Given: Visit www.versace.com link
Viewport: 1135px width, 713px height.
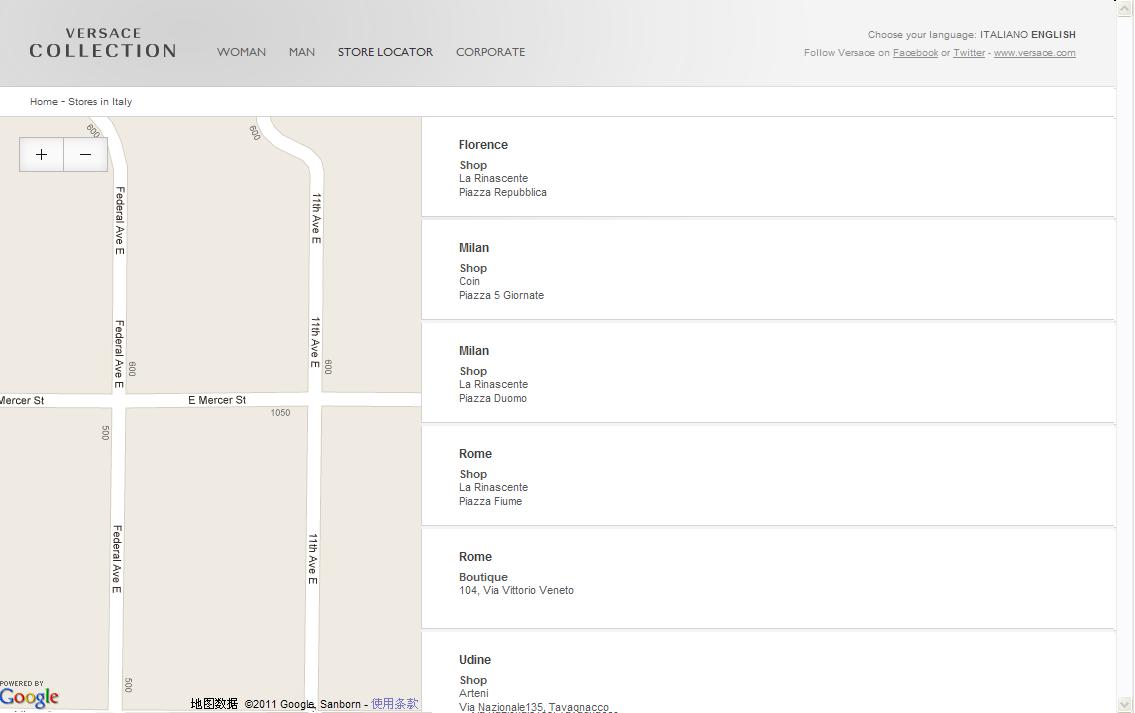Looking at the screenshot, I should [x=1034, y=53].
